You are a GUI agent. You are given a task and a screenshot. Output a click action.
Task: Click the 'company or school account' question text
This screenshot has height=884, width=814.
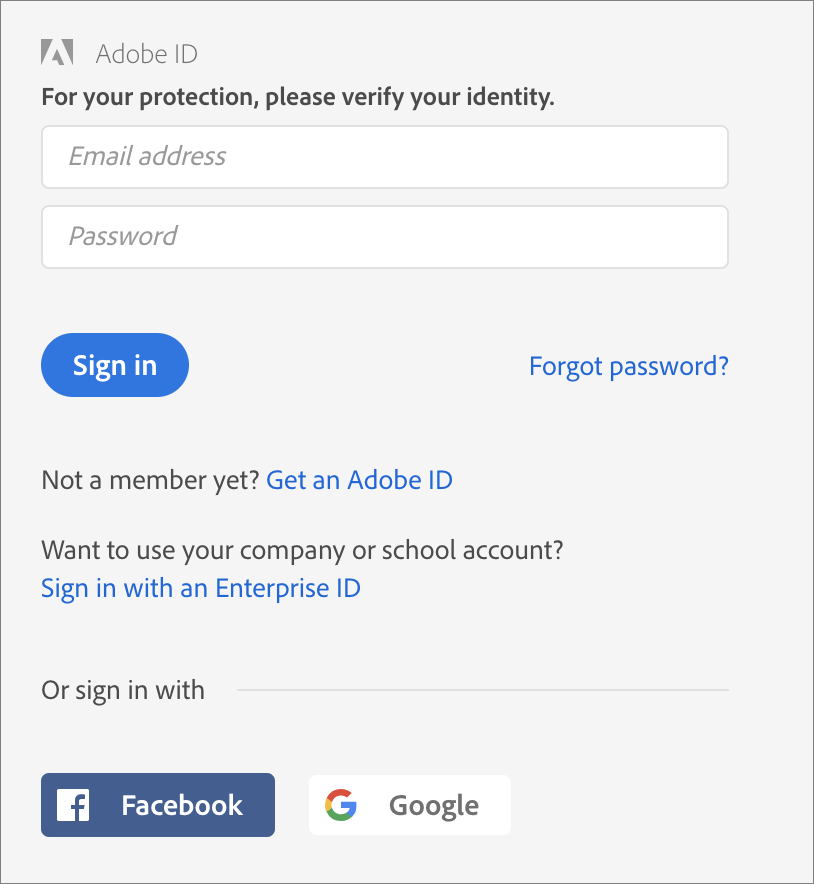click(x=302, y=549)
